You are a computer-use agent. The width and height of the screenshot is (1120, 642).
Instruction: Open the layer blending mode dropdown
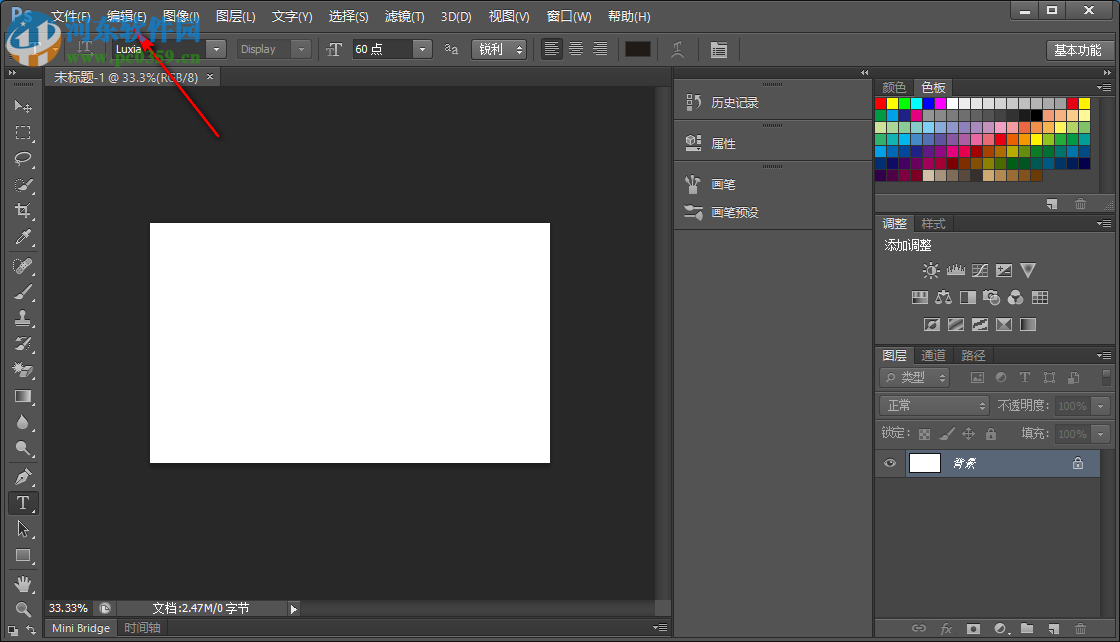[932, 405]
